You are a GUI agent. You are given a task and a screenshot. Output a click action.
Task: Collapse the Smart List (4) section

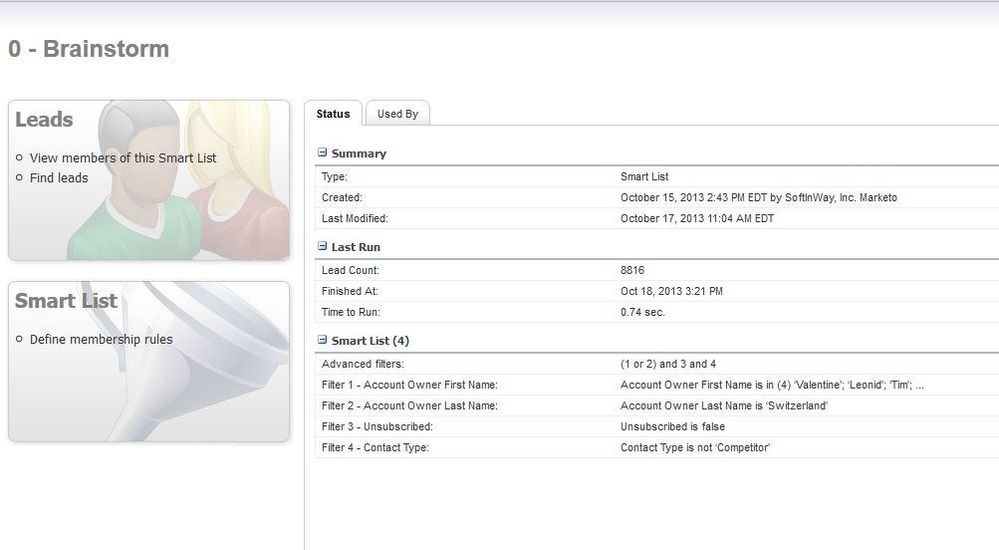tap(322, 340)
